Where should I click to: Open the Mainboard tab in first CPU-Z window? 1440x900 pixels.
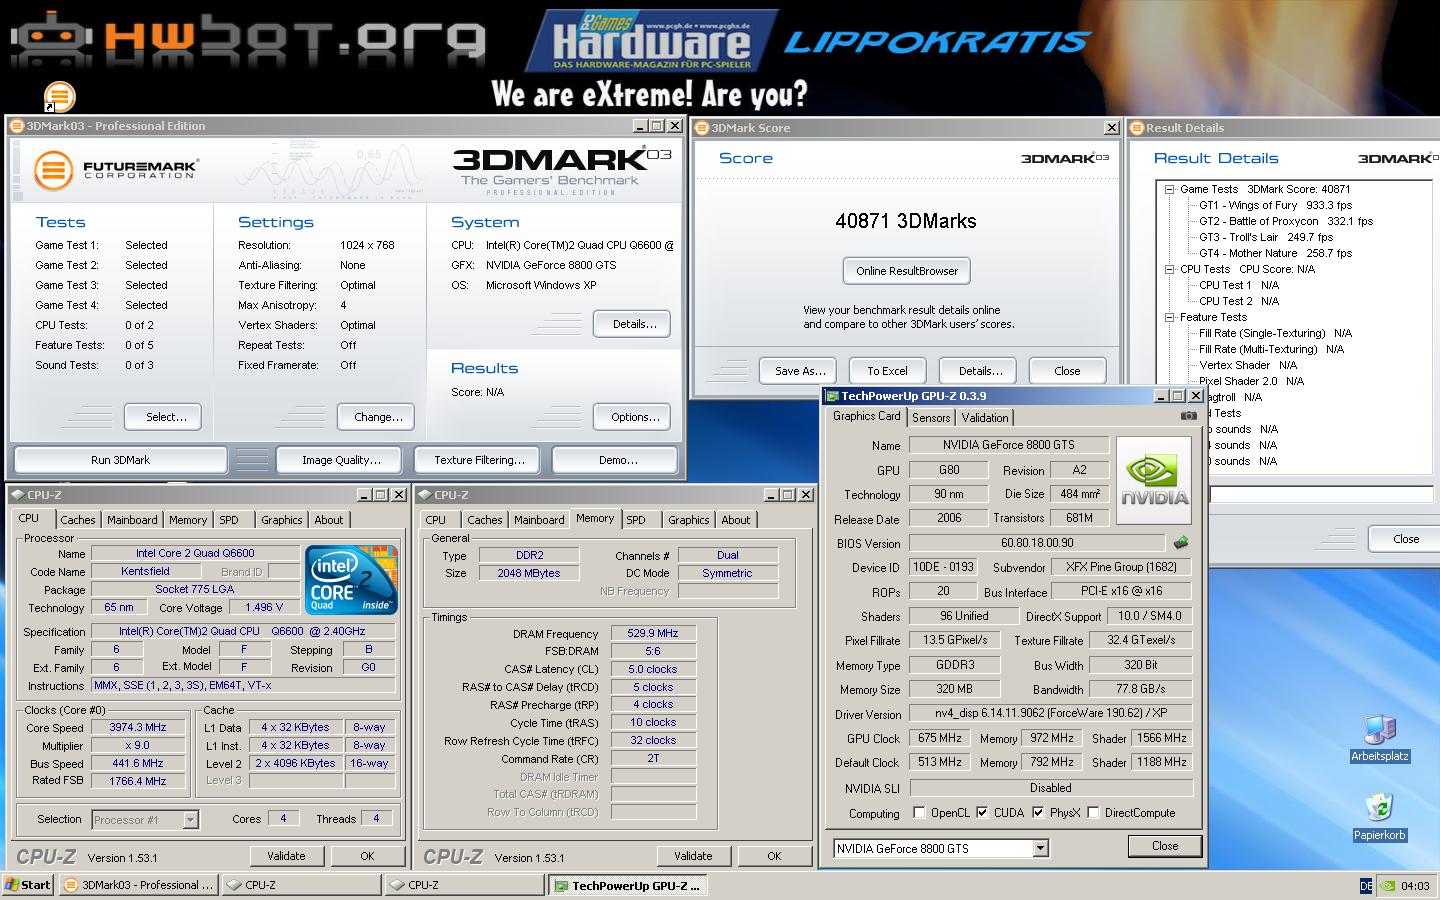click(x=132, y=520)
